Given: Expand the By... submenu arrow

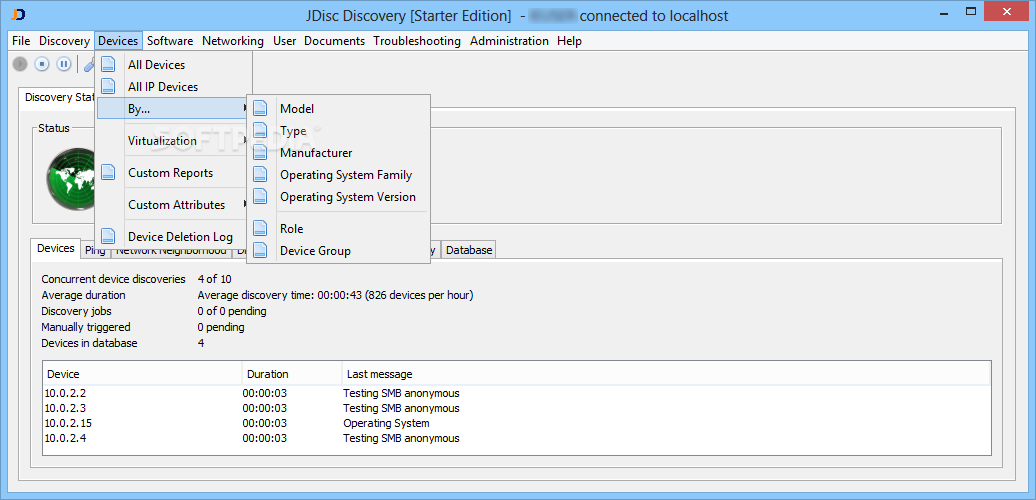Looking at the screenshot, I should [246, 108].
